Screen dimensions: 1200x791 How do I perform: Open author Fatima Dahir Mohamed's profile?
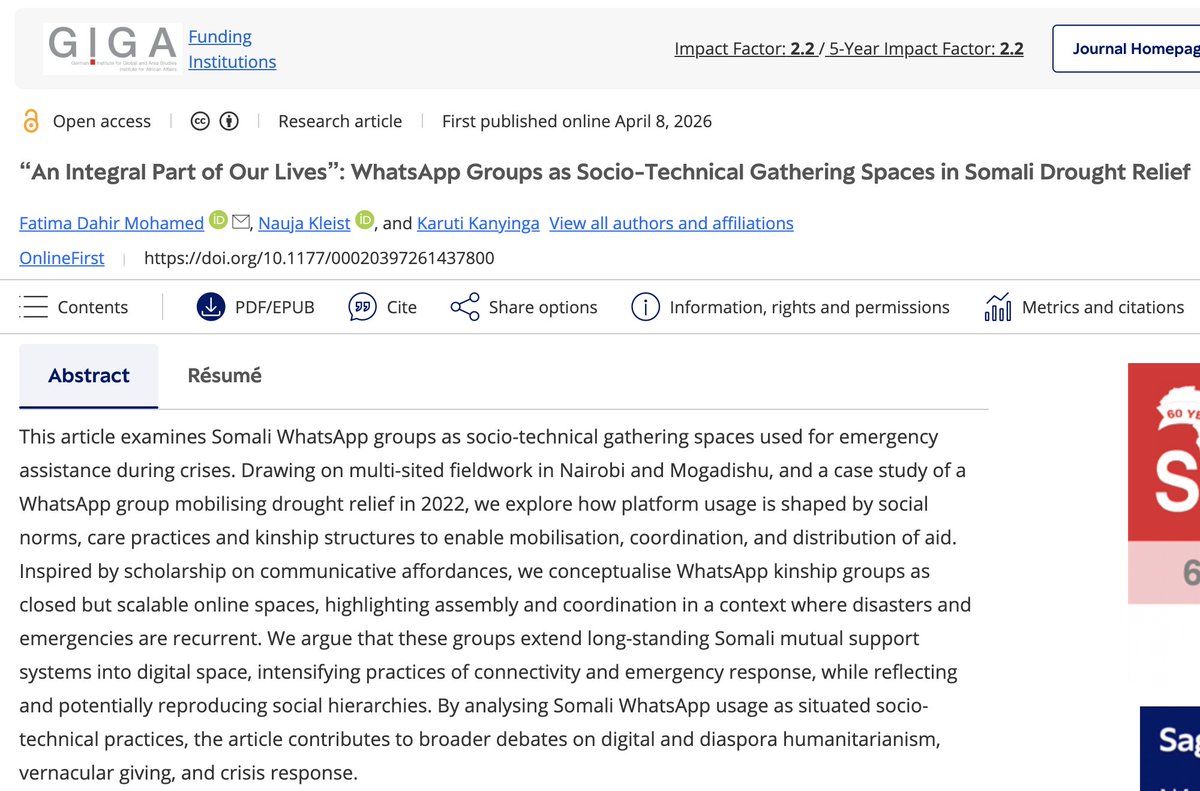click(112, 223)
